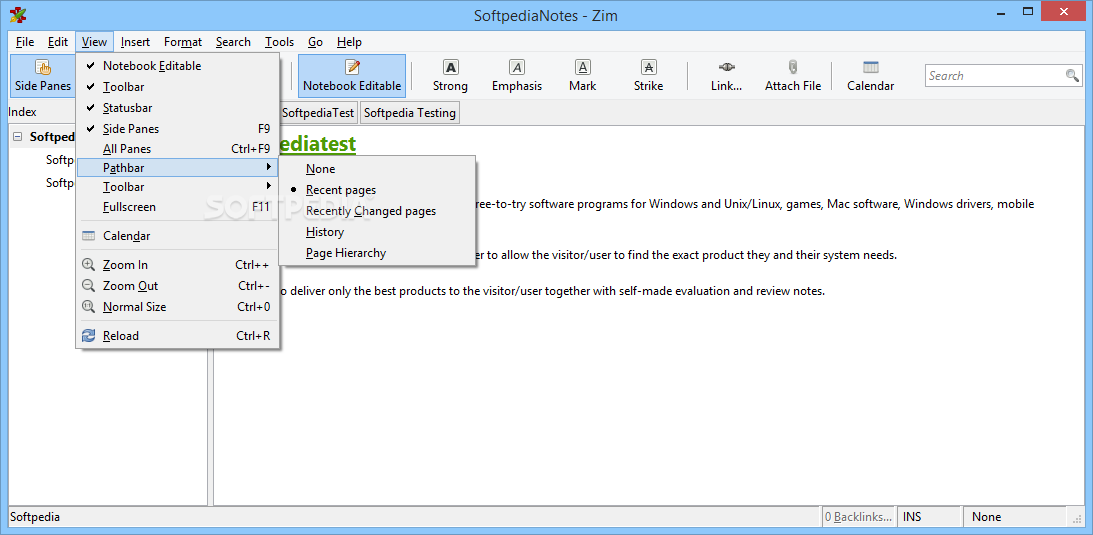
Task: Uncheck Notebook Editable in View menu
Action: pyautogui.click(x=176, y=66)
